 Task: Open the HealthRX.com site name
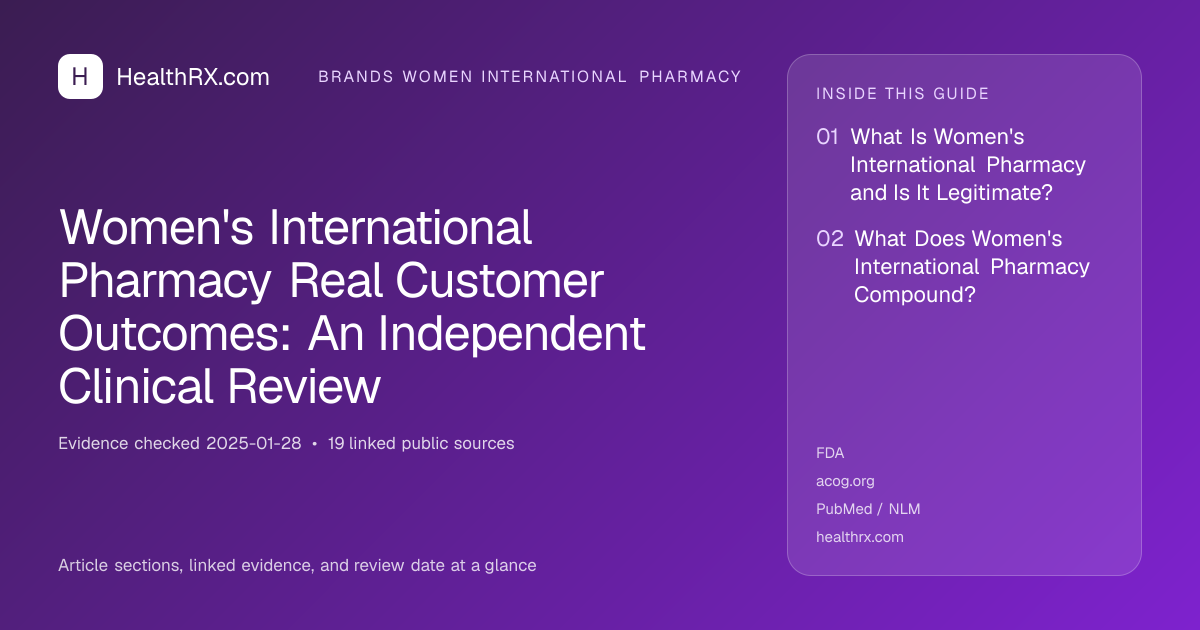[x=193, y=77]
